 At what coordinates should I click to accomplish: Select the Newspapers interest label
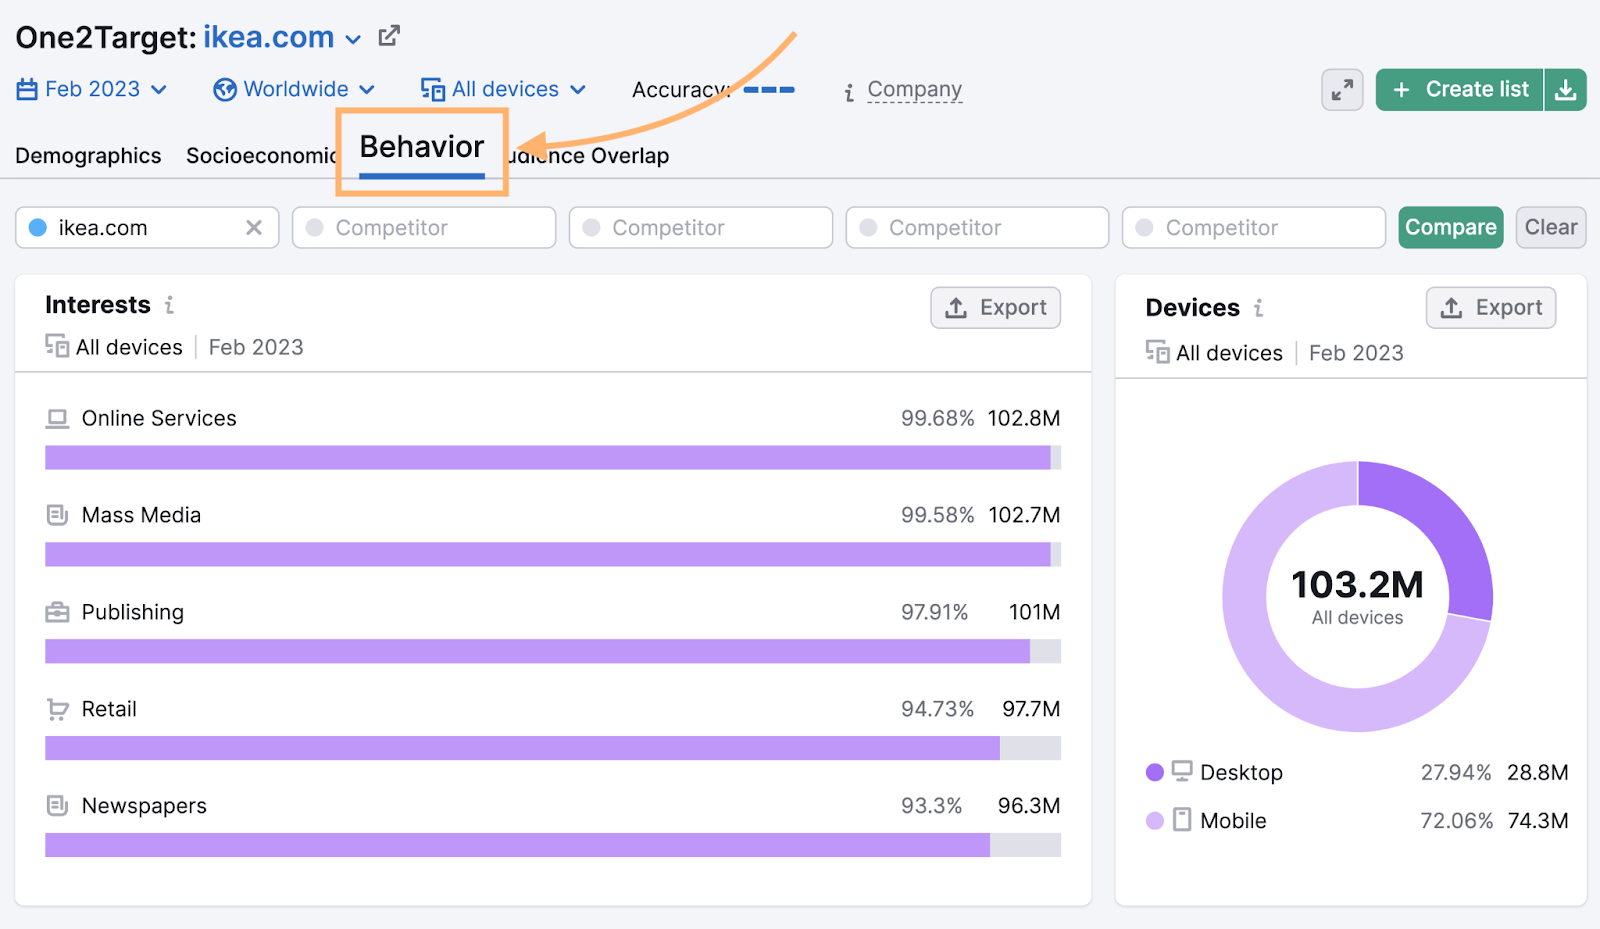(x=144, y=806)
